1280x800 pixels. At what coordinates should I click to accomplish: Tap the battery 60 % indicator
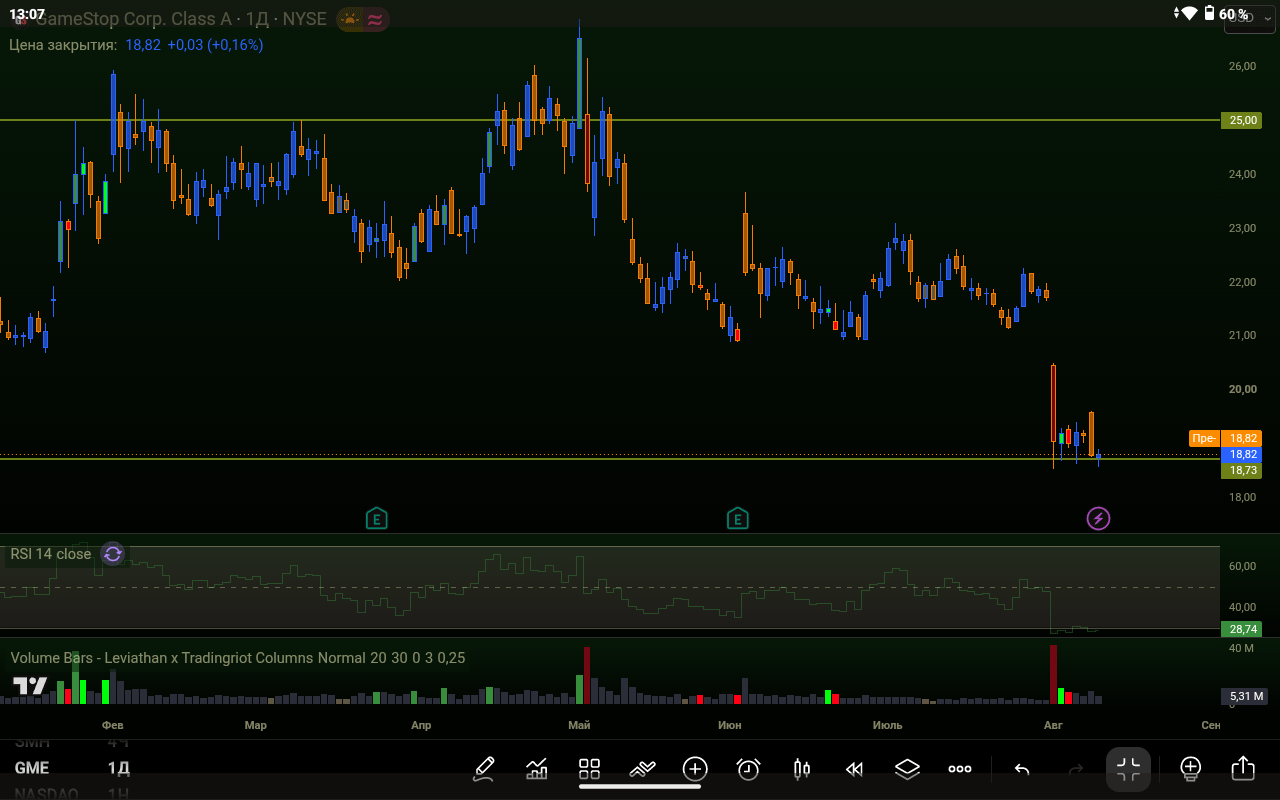(x=1226, y=14)
